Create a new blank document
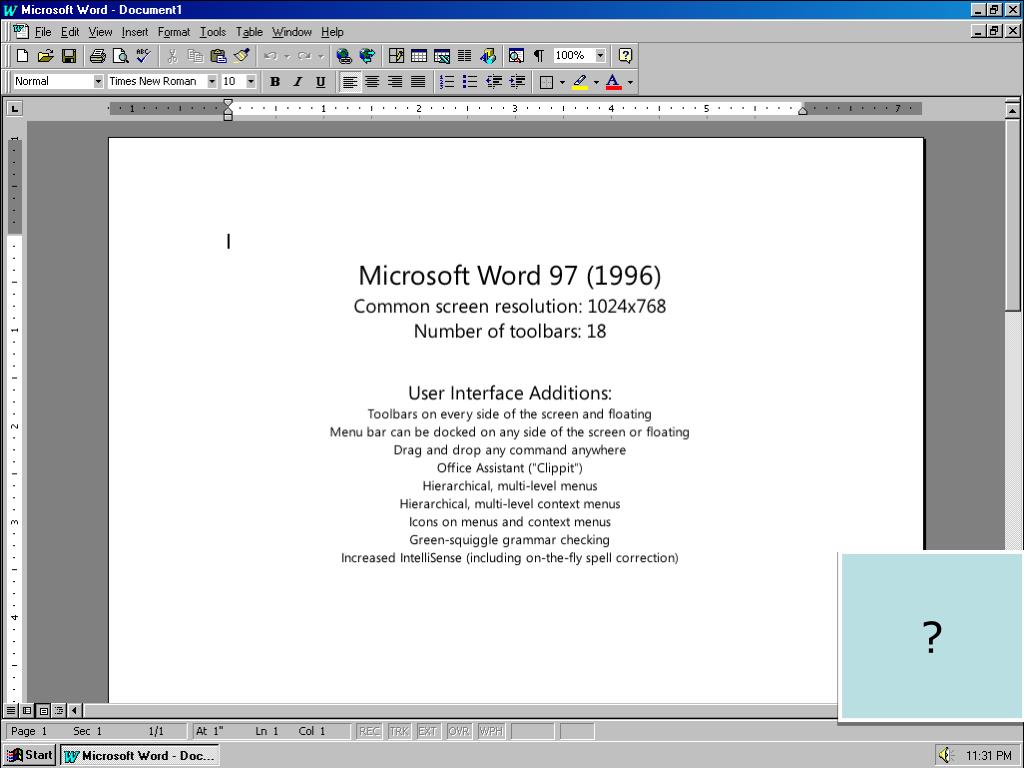Screen dimensions: 1024x768 tap(22, 56)
